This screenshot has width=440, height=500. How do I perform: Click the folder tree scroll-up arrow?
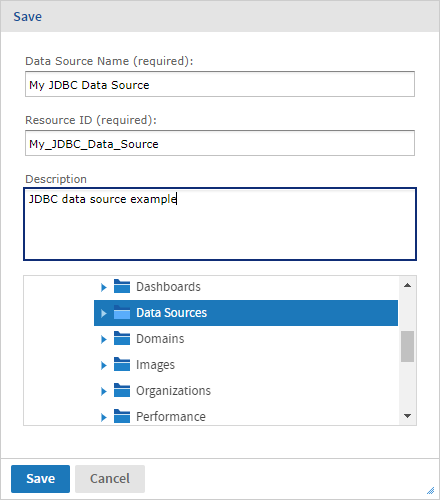pos(407,285)
